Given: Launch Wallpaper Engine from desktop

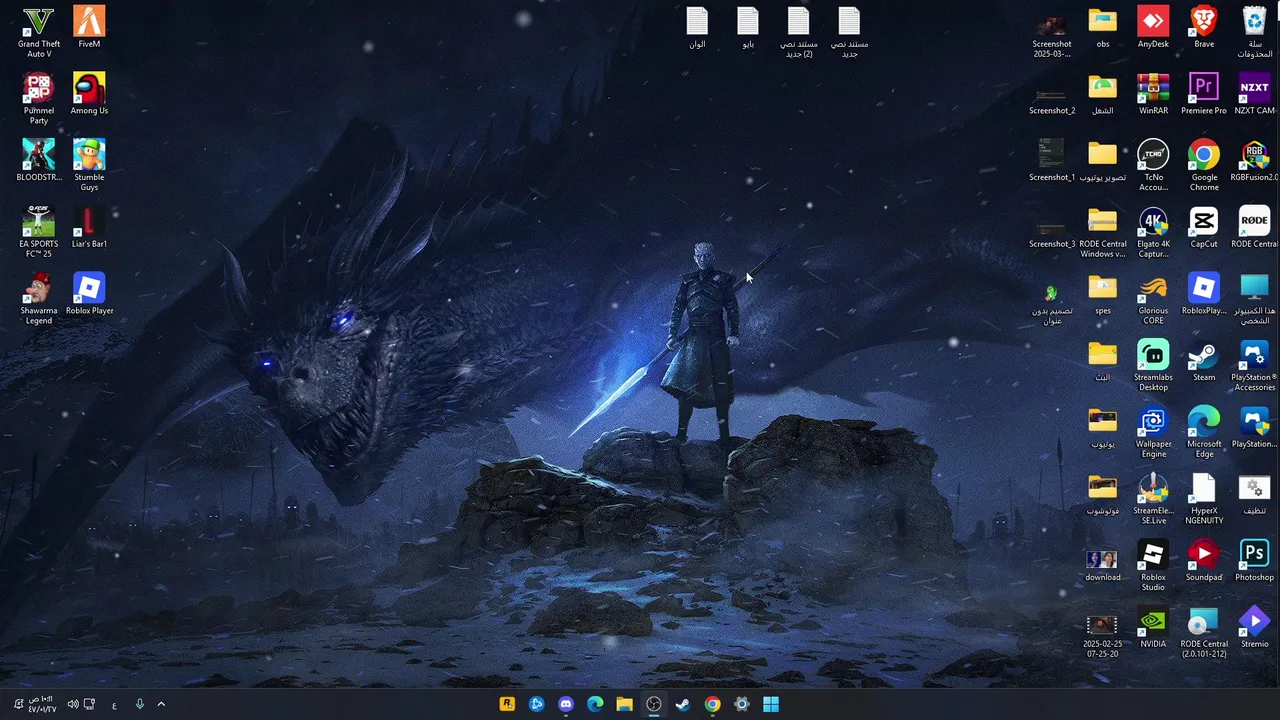Looking at the screenshot, I should click(x=1153, y=432).
